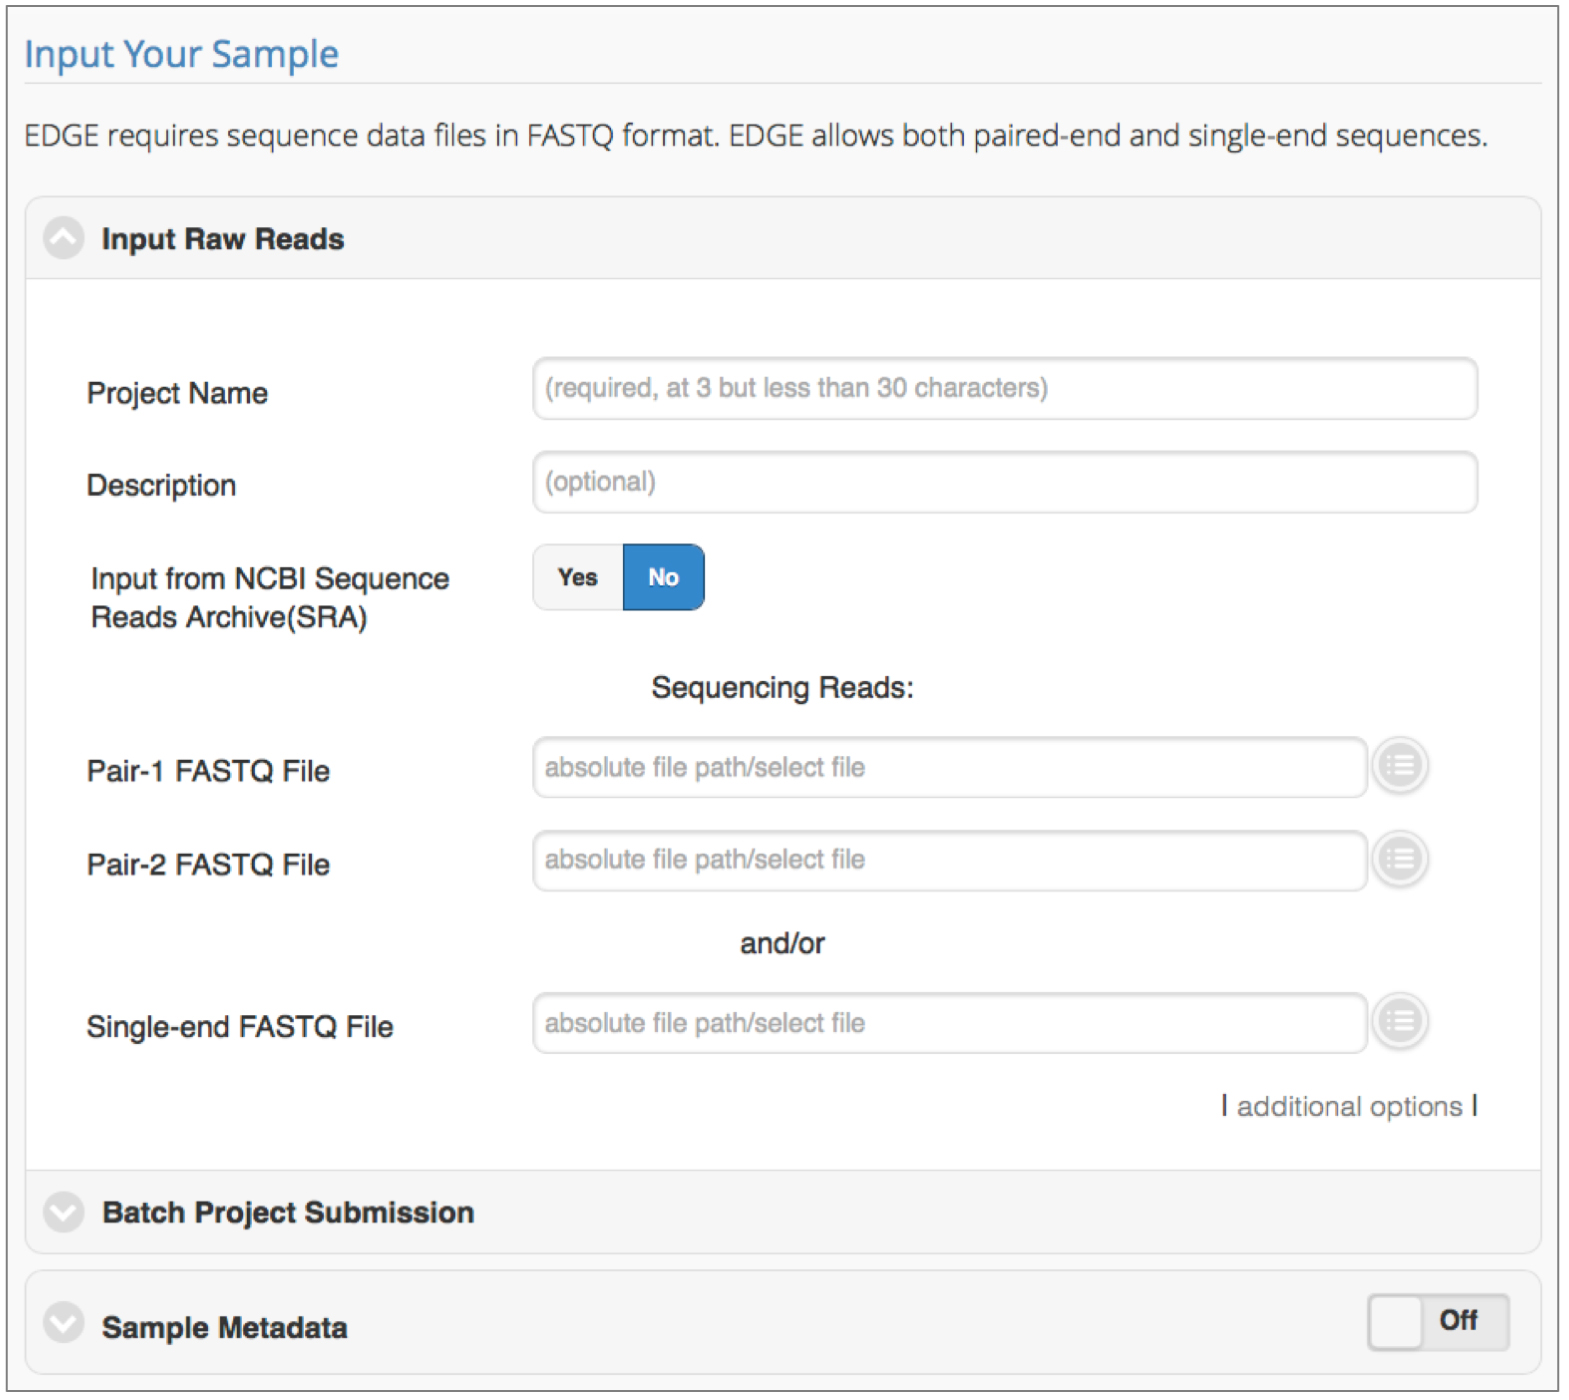Click the Sequencing Reads: label
The image size is (1569, 1400).
782,688
